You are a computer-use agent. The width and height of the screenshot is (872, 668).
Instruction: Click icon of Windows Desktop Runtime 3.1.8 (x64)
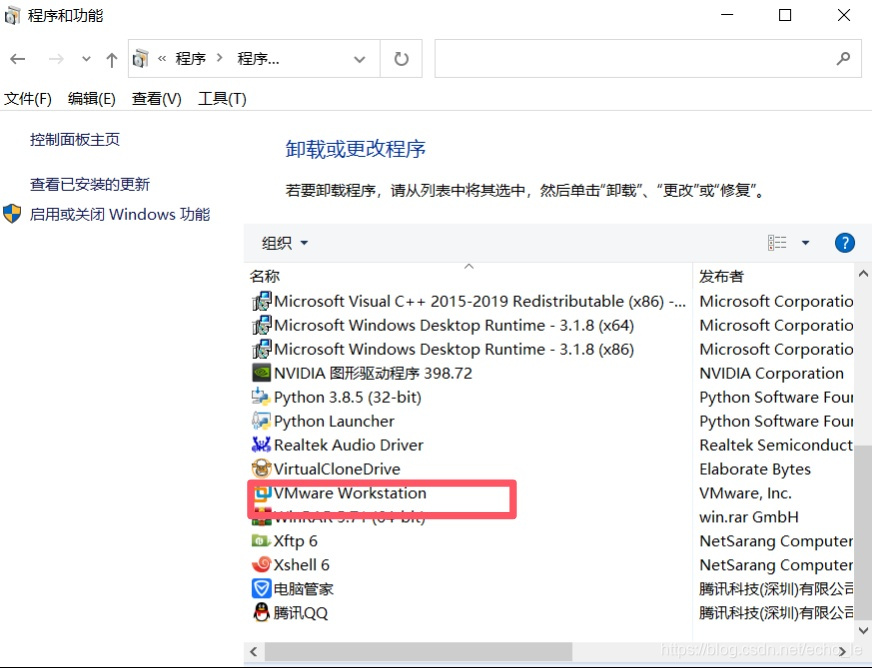[262, 325]
